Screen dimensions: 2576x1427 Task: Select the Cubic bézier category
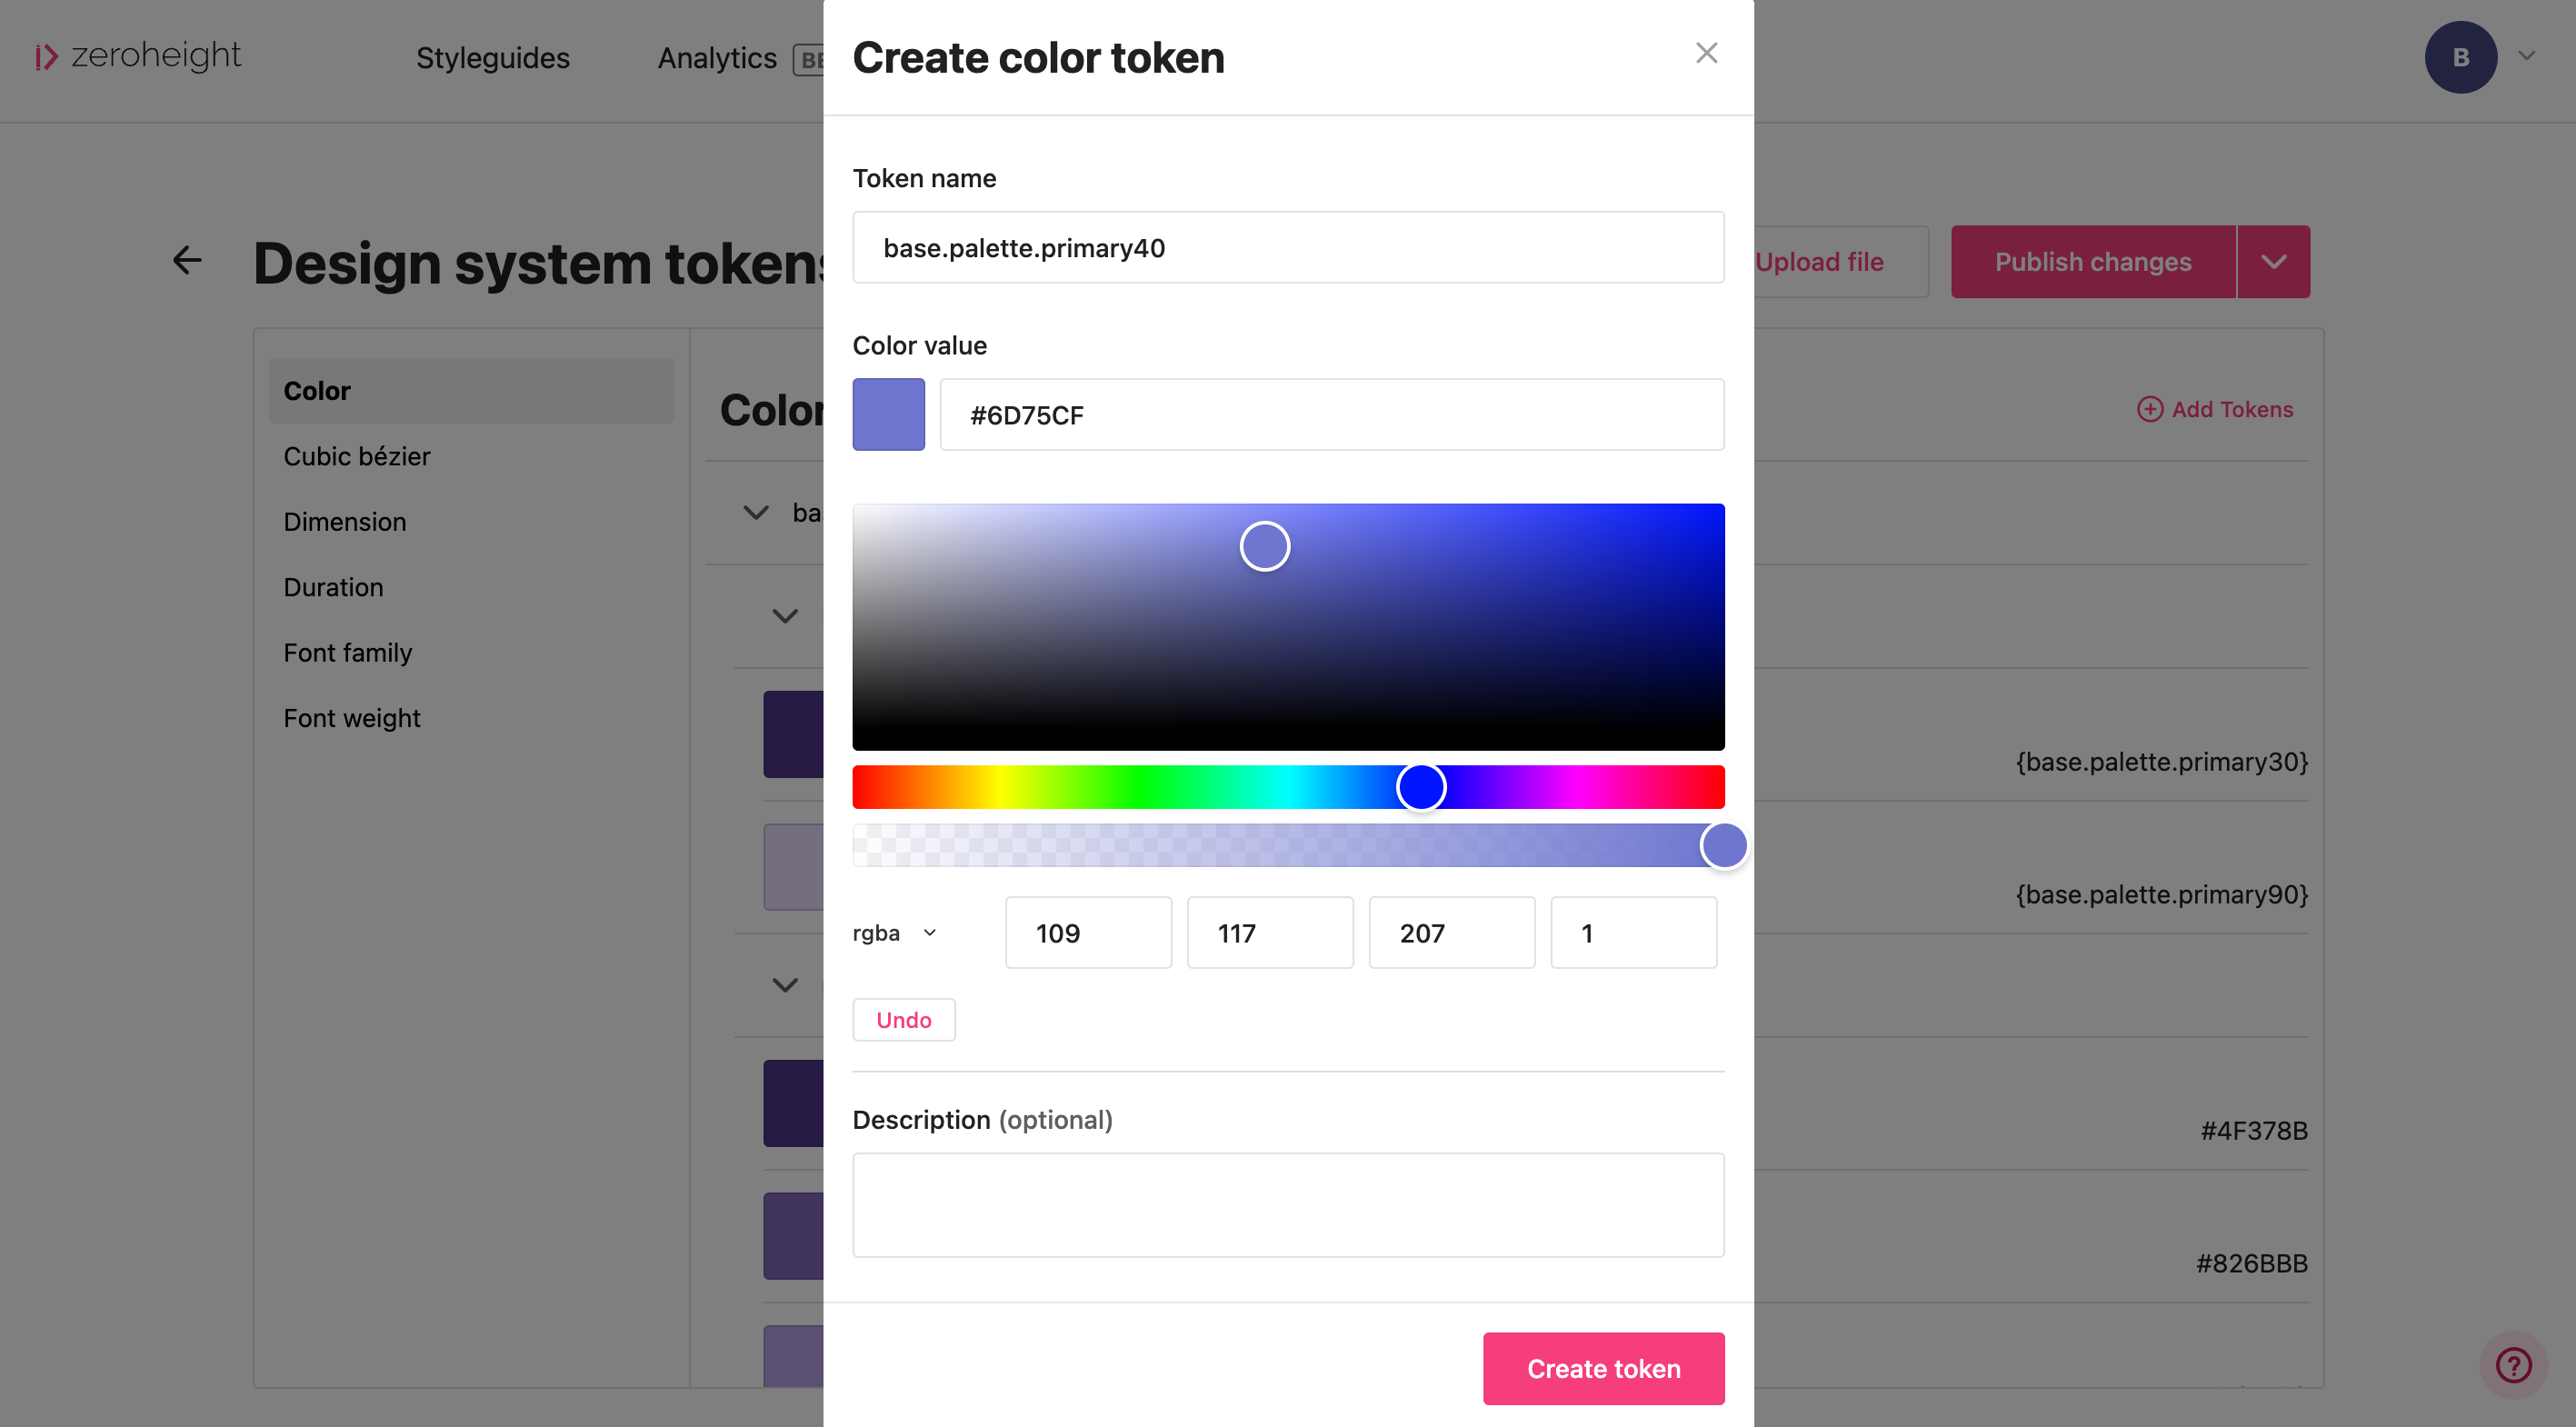[357, 456]
